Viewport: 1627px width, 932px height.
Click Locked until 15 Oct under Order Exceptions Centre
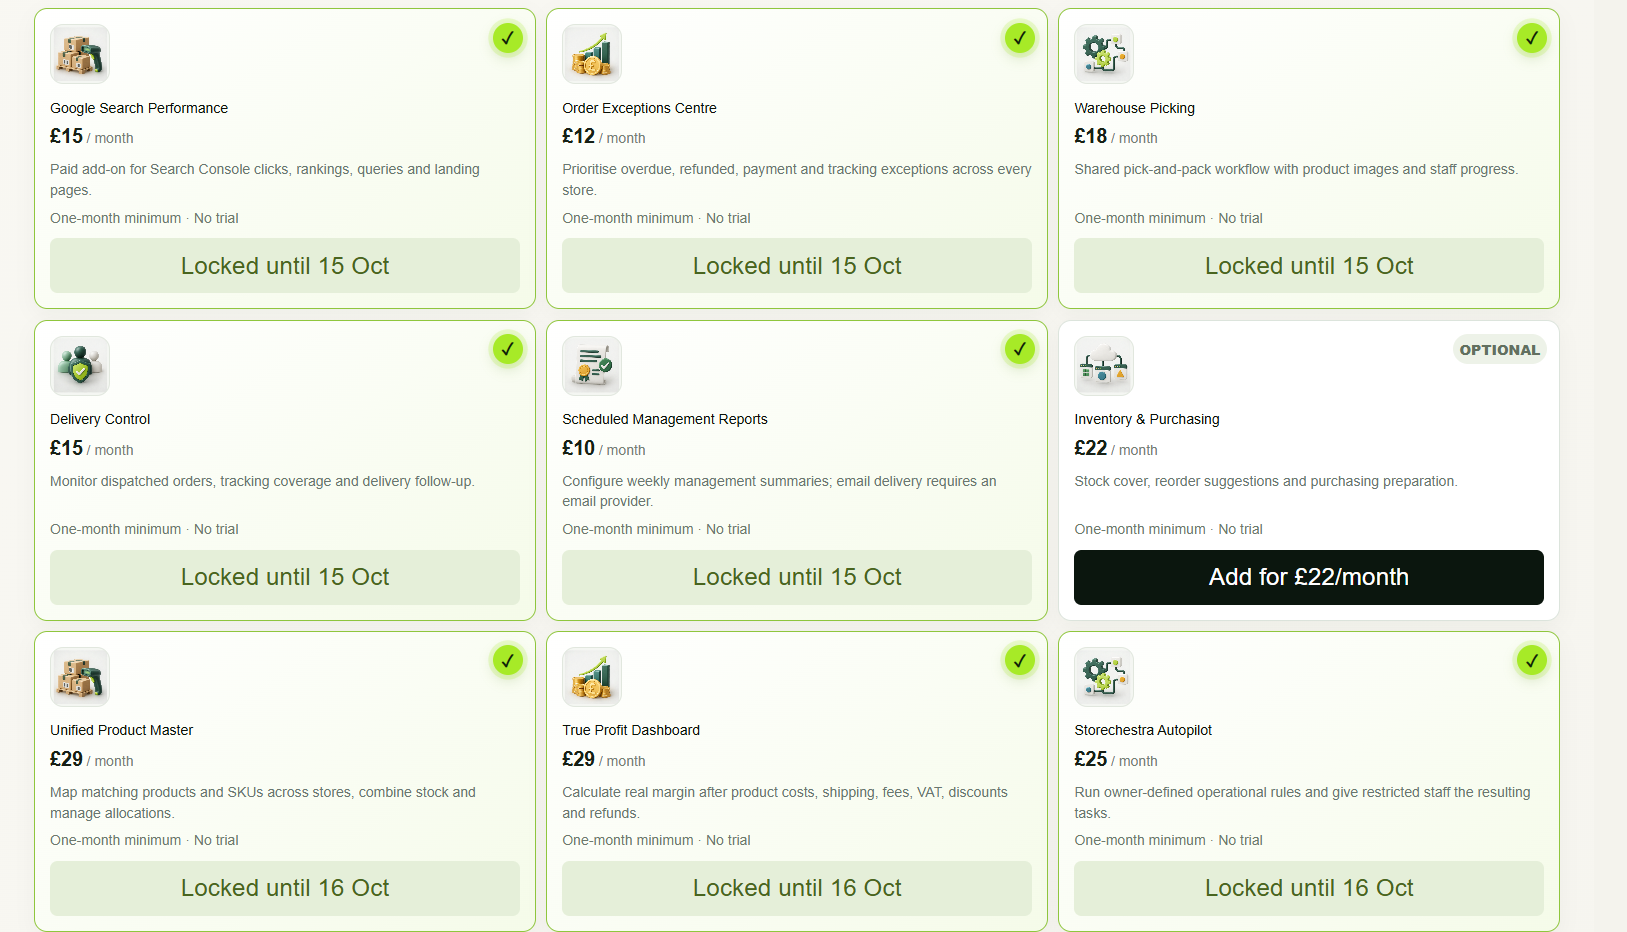click(x=797, y=266)
